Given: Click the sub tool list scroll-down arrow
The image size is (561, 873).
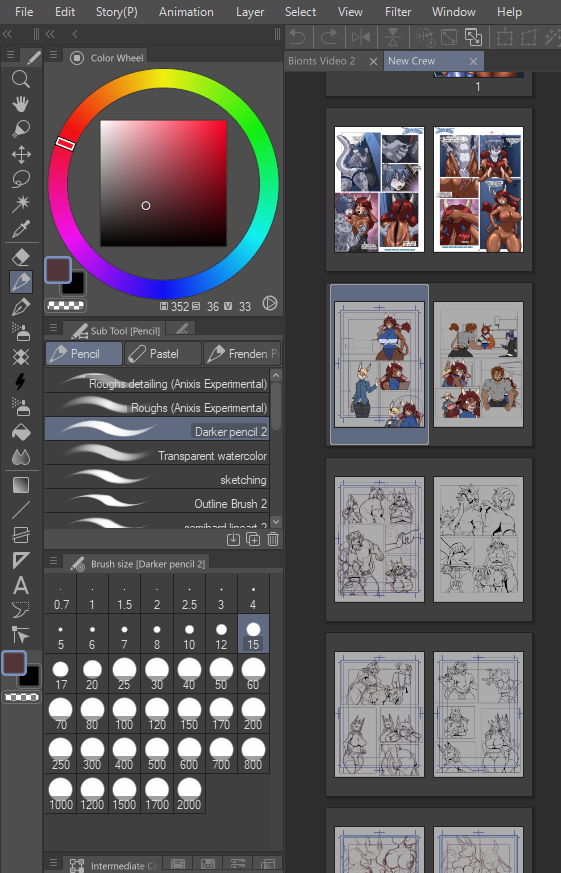Looking at the screenshot, I should [x=275, y=522].
